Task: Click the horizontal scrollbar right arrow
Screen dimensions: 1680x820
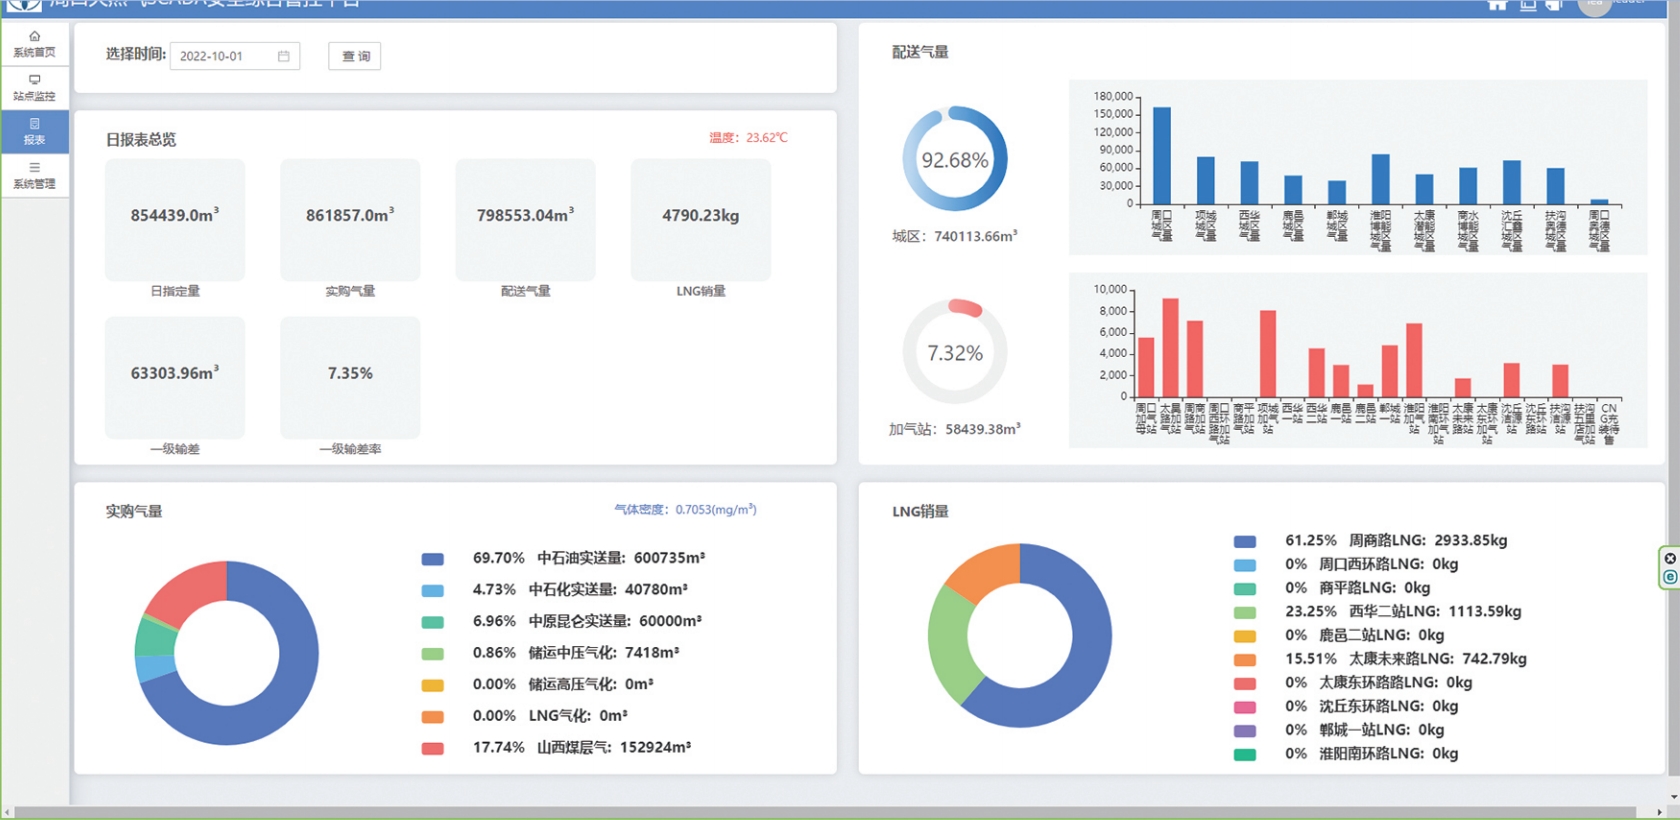Action: click(1660, 812)
